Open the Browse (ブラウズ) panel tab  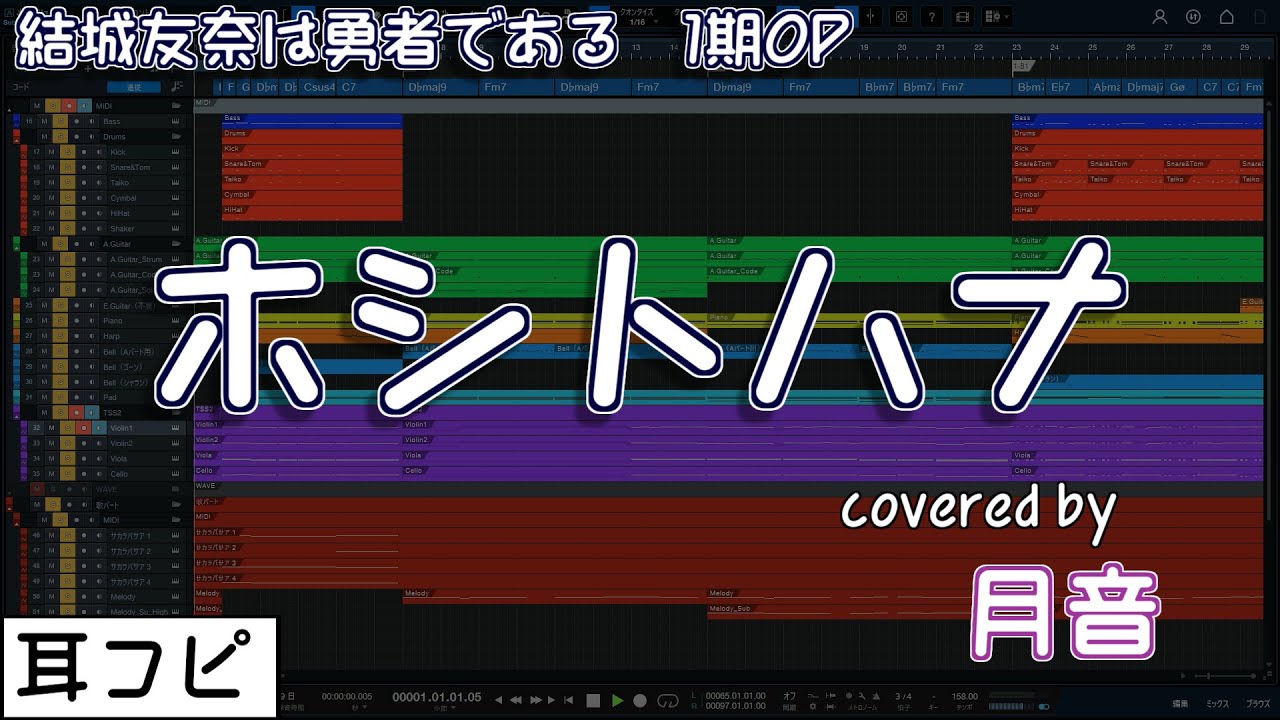tap(1257, 704)
